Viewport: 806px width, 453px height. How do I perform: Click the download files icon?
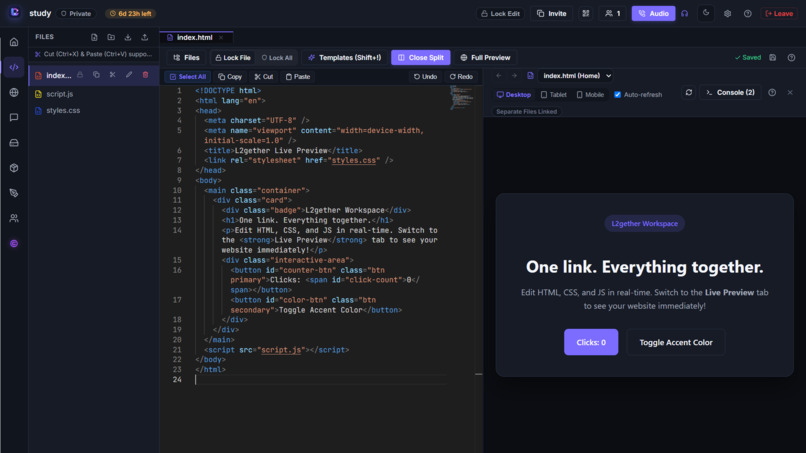point(128,37)
